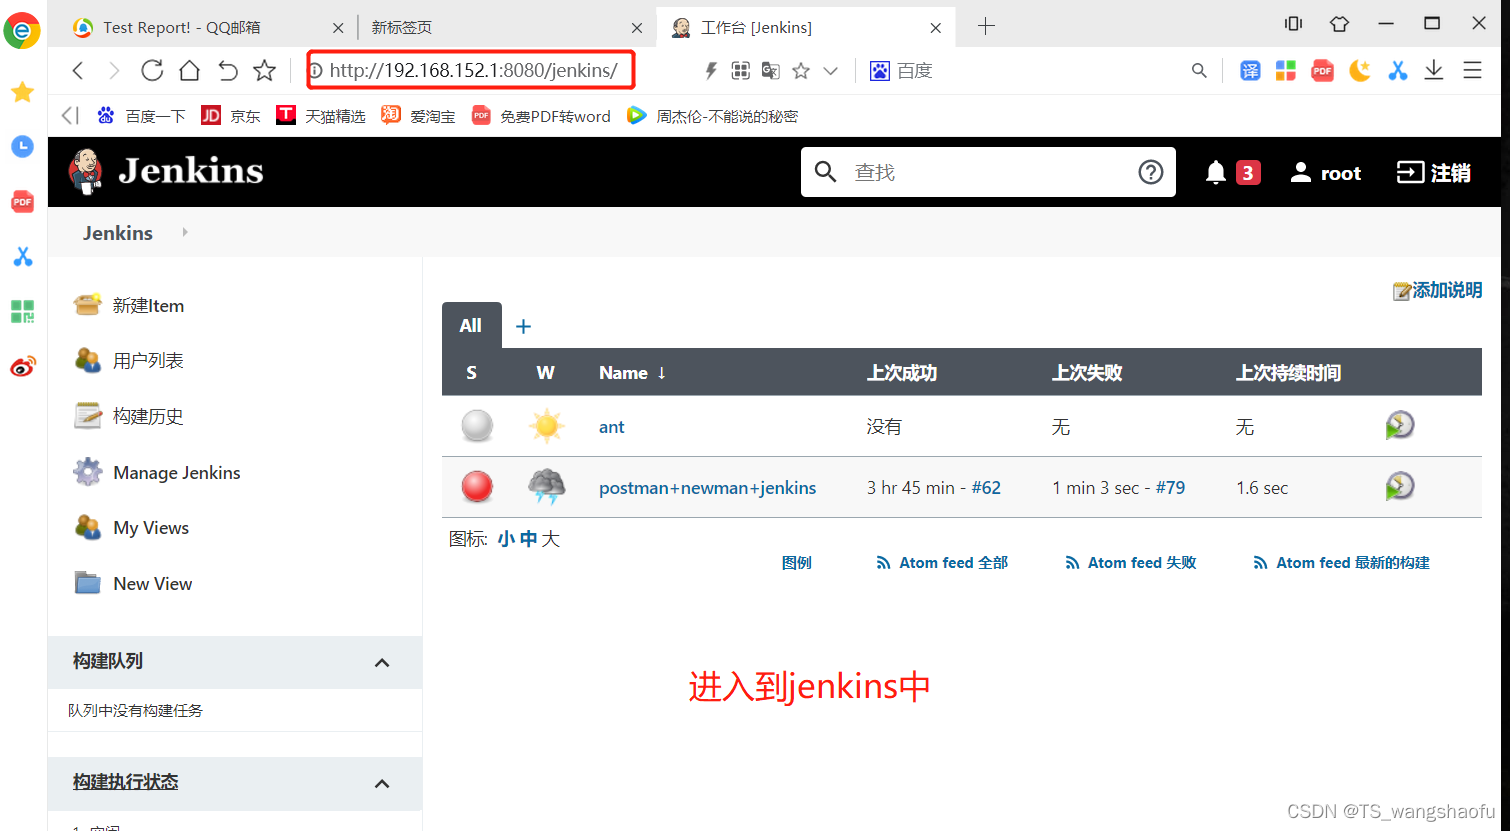Sort by the S status column
Image resolution: width=1510 pixels, height=831 pixels.
[x=471, y=373]
